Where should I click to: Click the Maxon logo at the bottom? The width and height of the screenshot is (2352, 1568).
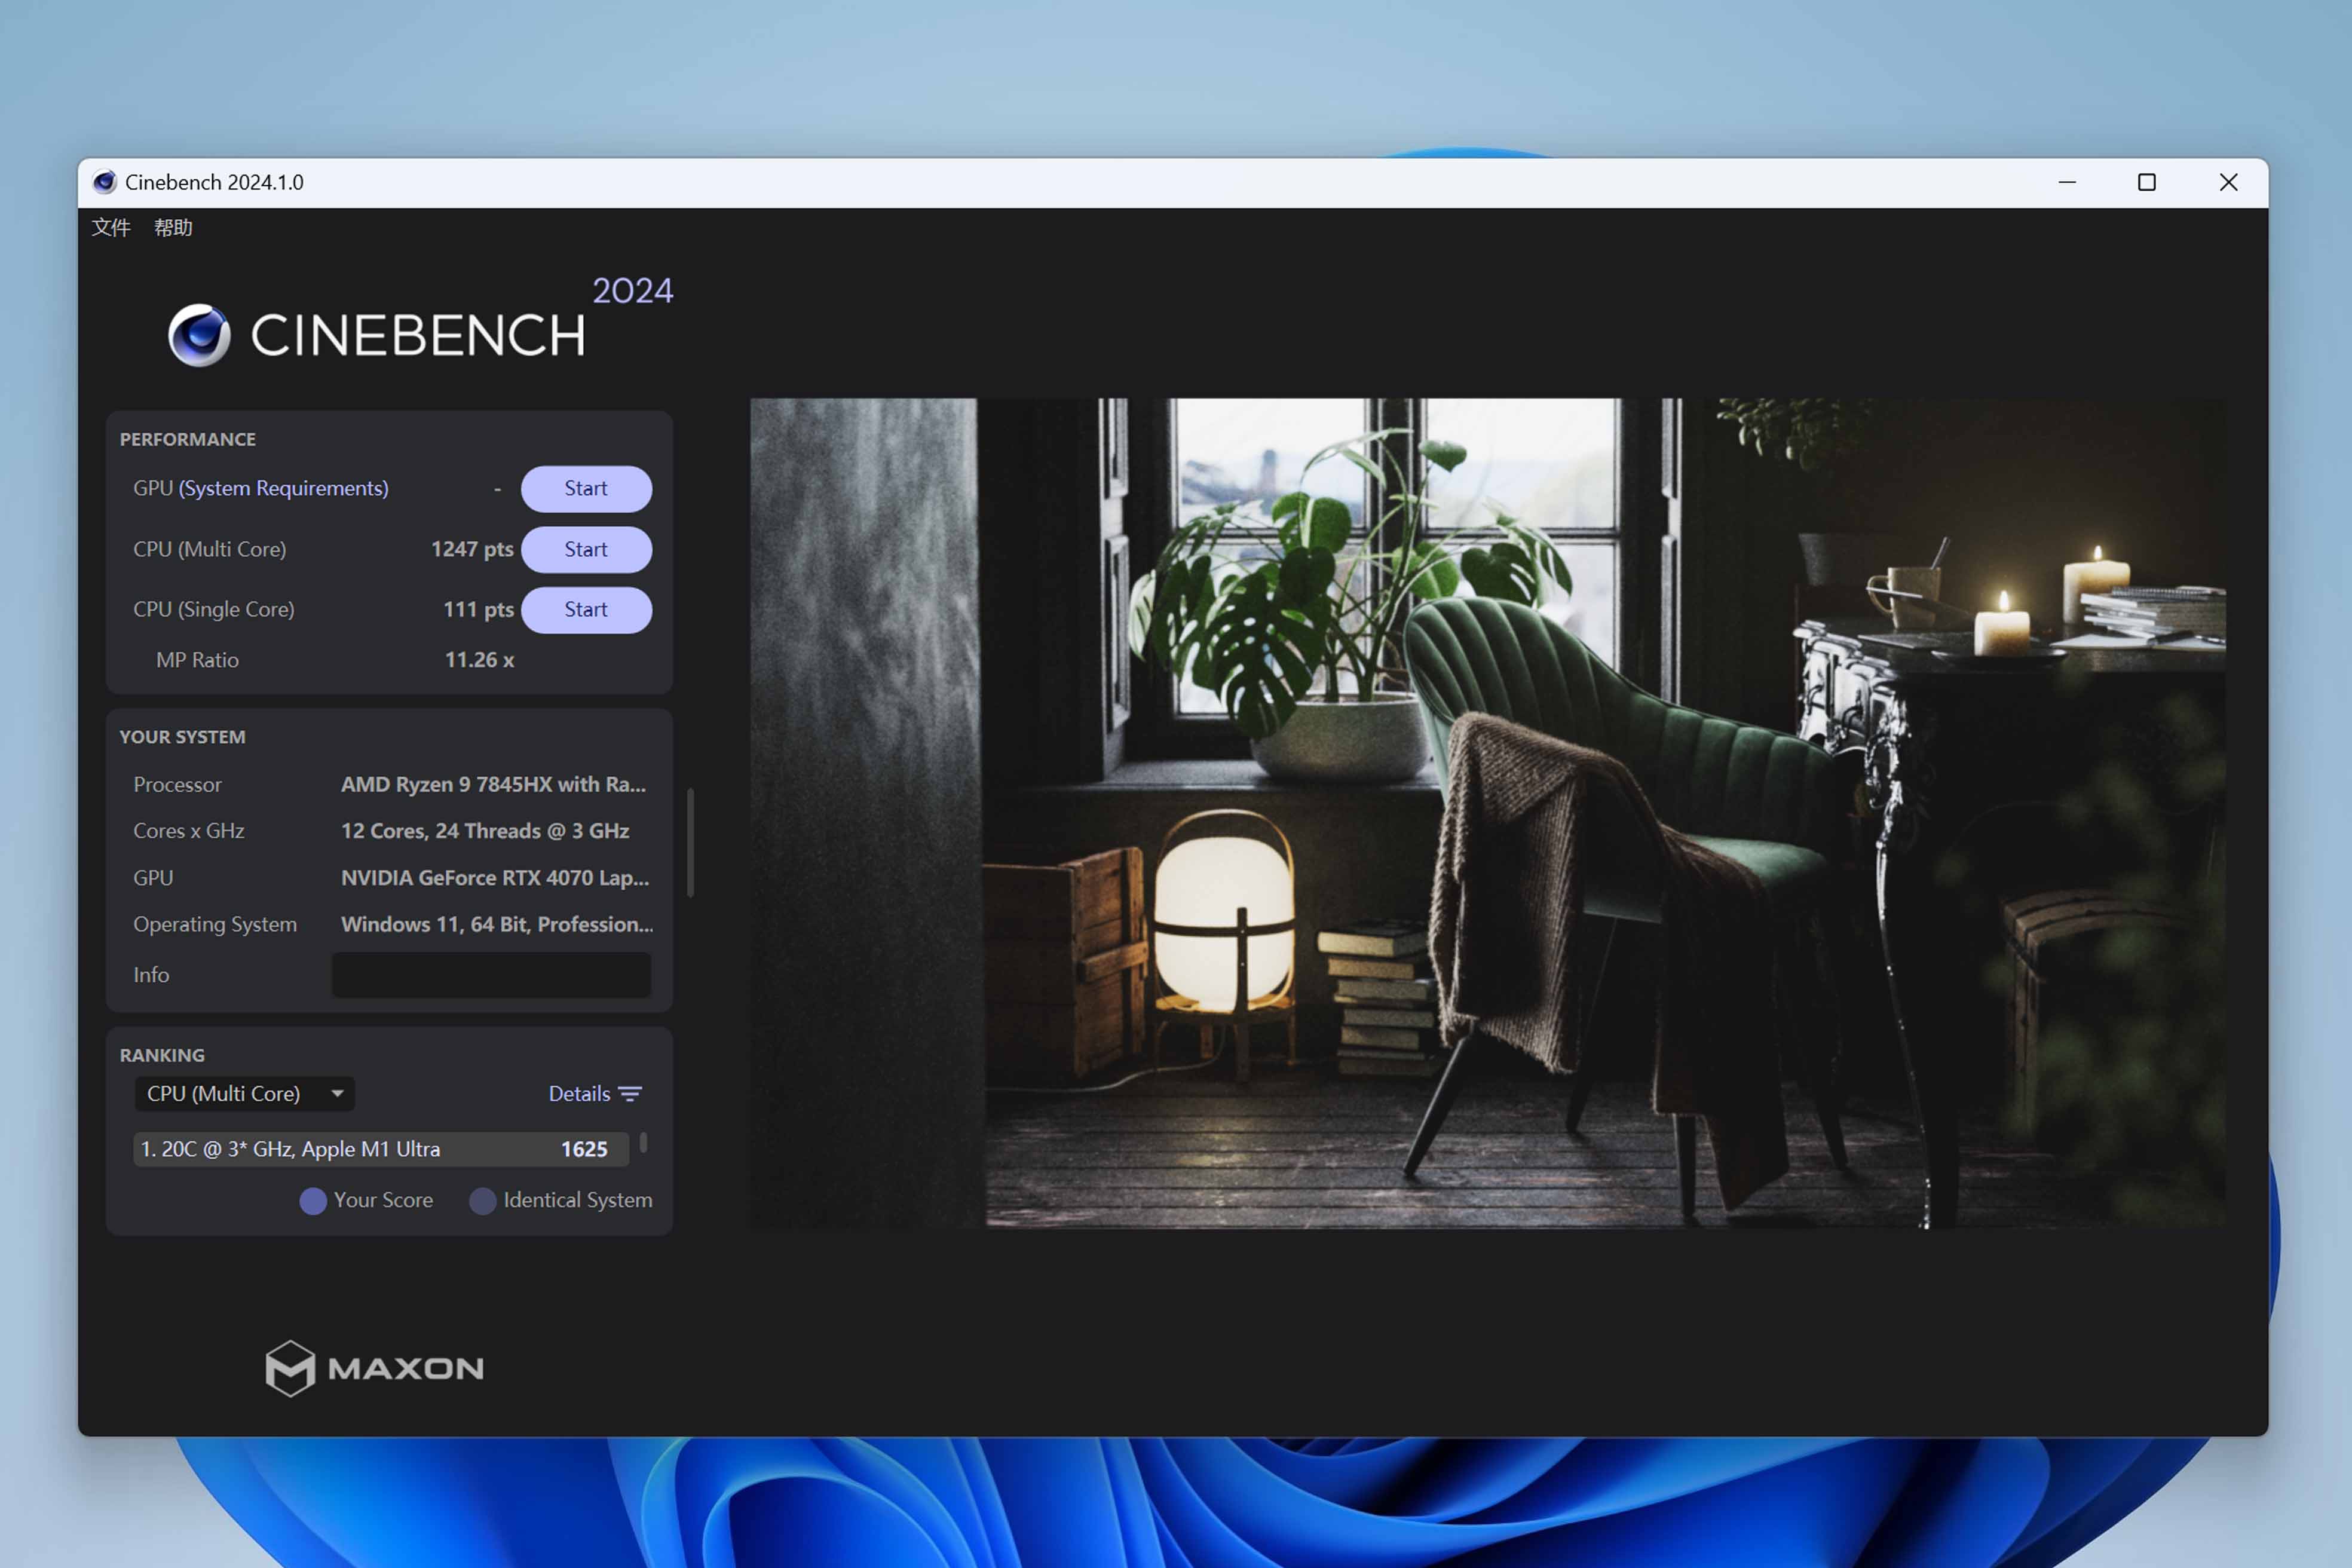[x=375, y=1368]
